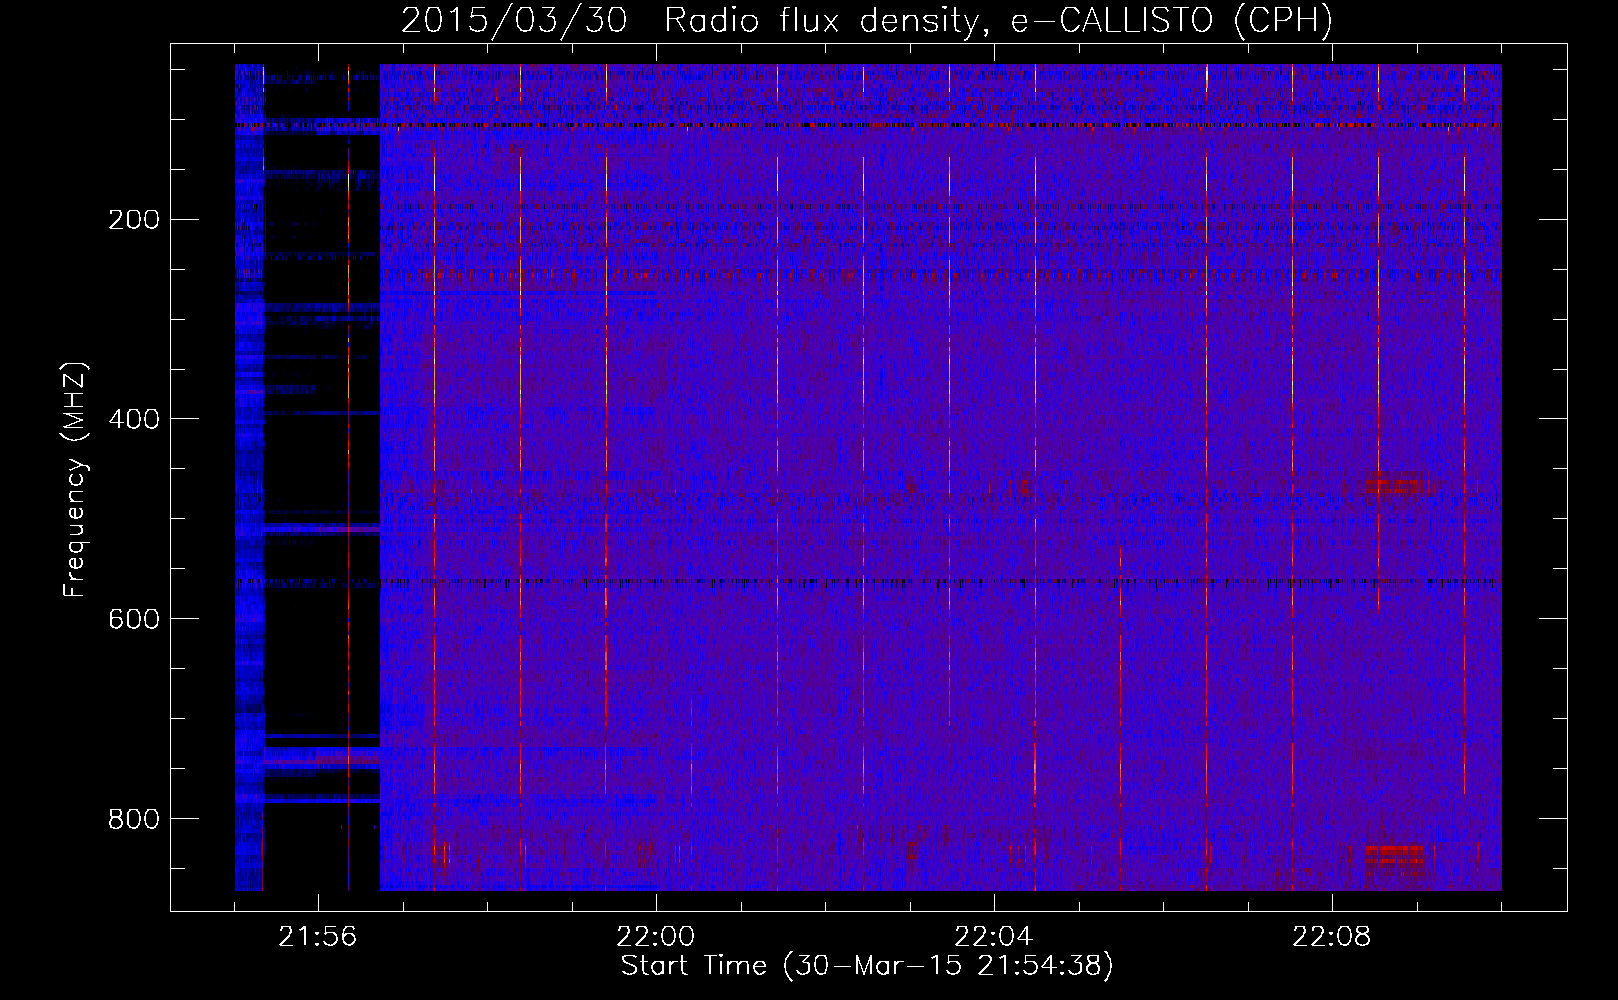The width and height of the screenshot is (1618, 1000).
Task: Click the '22:00' time axis label
Action: pos(656,937)
